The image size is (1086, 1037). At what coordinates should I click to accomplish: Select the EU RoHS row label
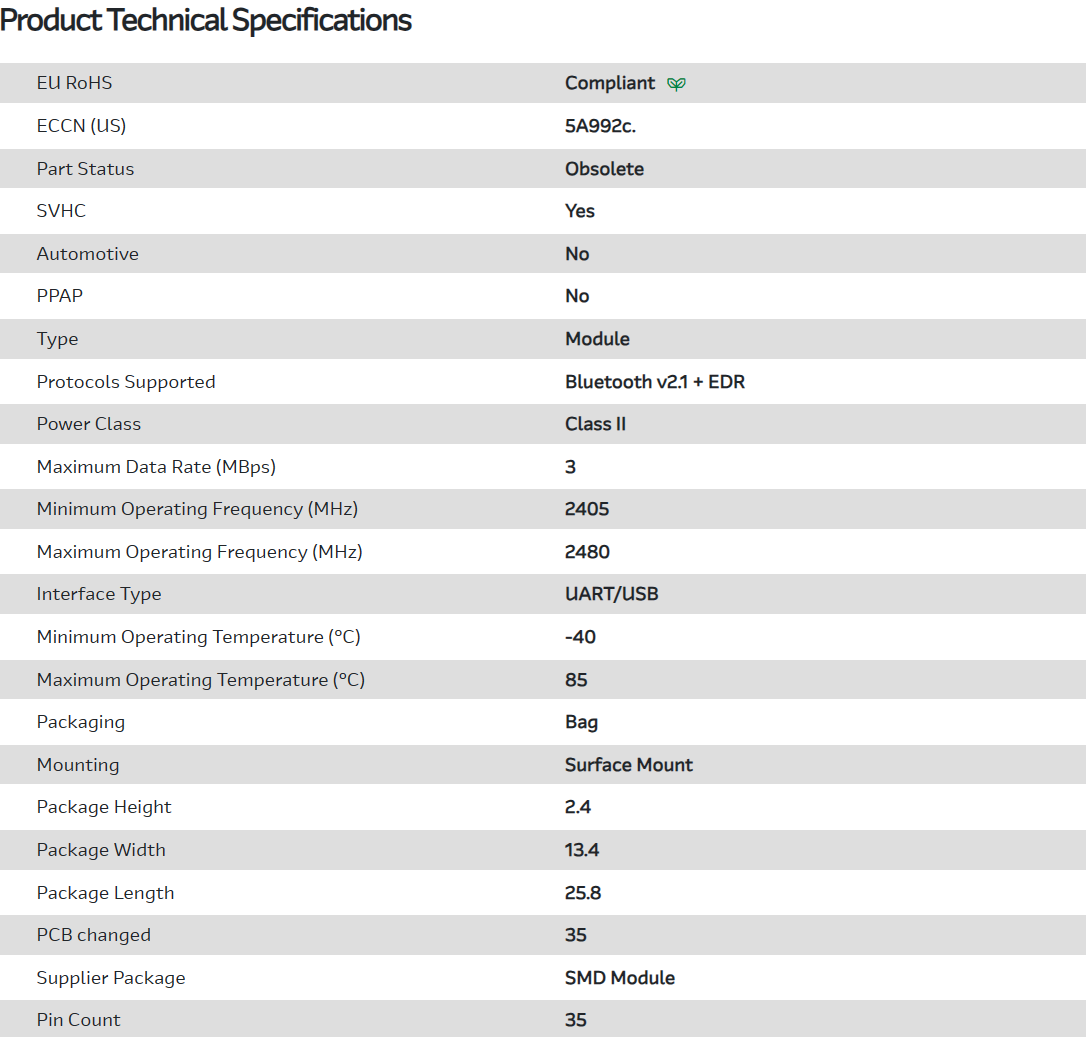[x=74, y=83]
